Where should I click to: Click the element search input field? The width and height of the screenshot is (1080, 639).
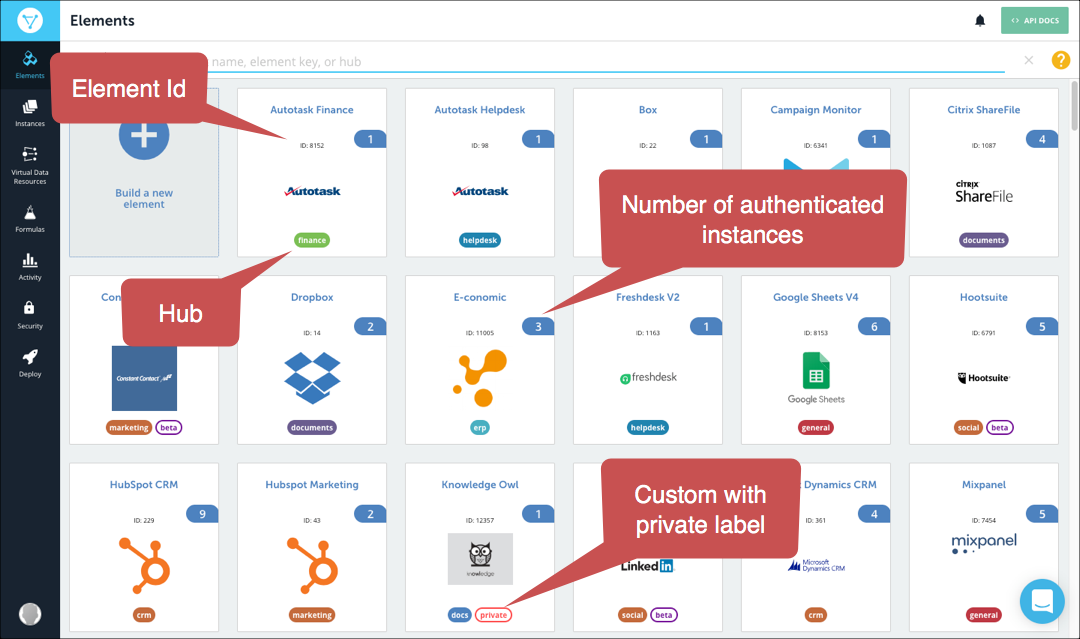(606, 61)
